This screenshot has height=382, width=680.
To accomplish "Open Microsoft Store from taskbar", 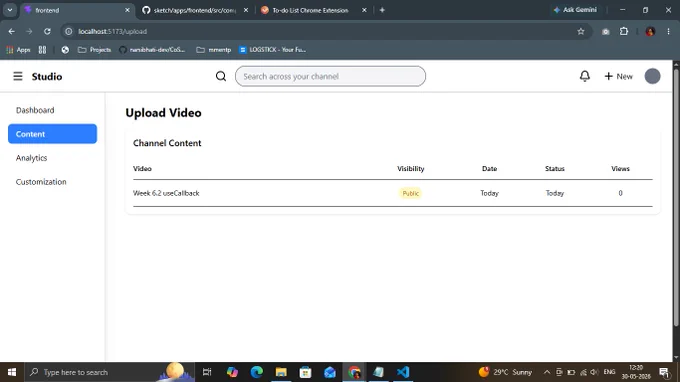I will click(305, 372).
